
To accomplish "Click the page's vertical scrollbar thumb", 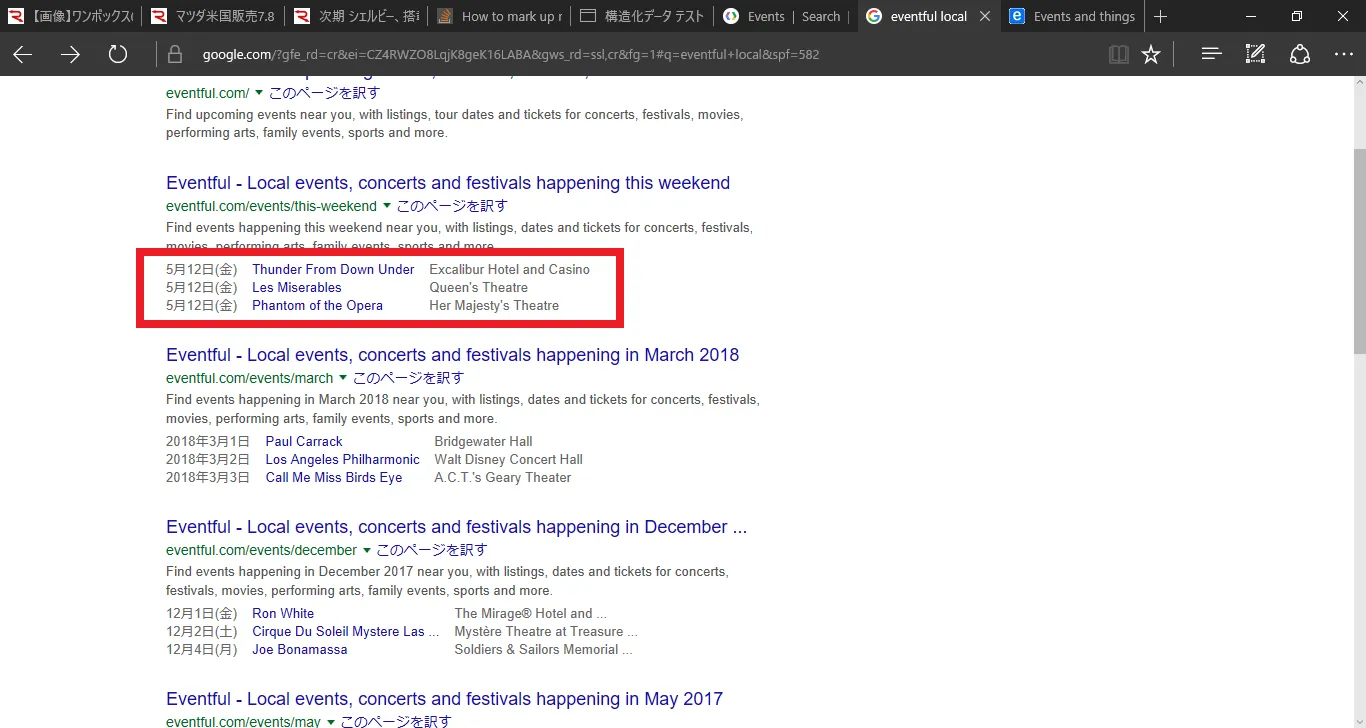I will [1359, 250].
